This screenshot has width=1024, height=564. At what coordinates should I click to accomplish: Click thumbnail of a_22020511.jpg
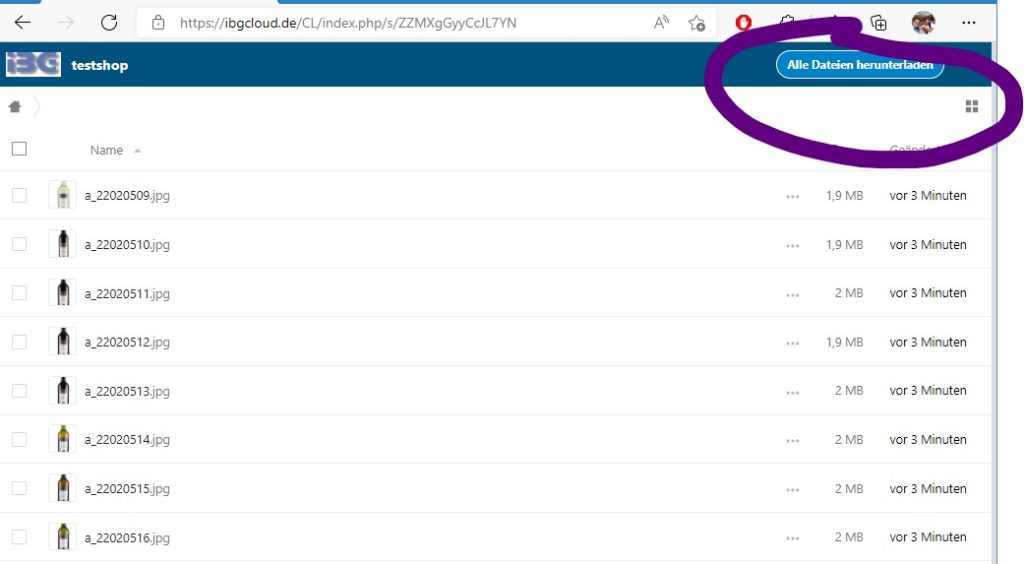pyautogui.click(x=62, y=293)
